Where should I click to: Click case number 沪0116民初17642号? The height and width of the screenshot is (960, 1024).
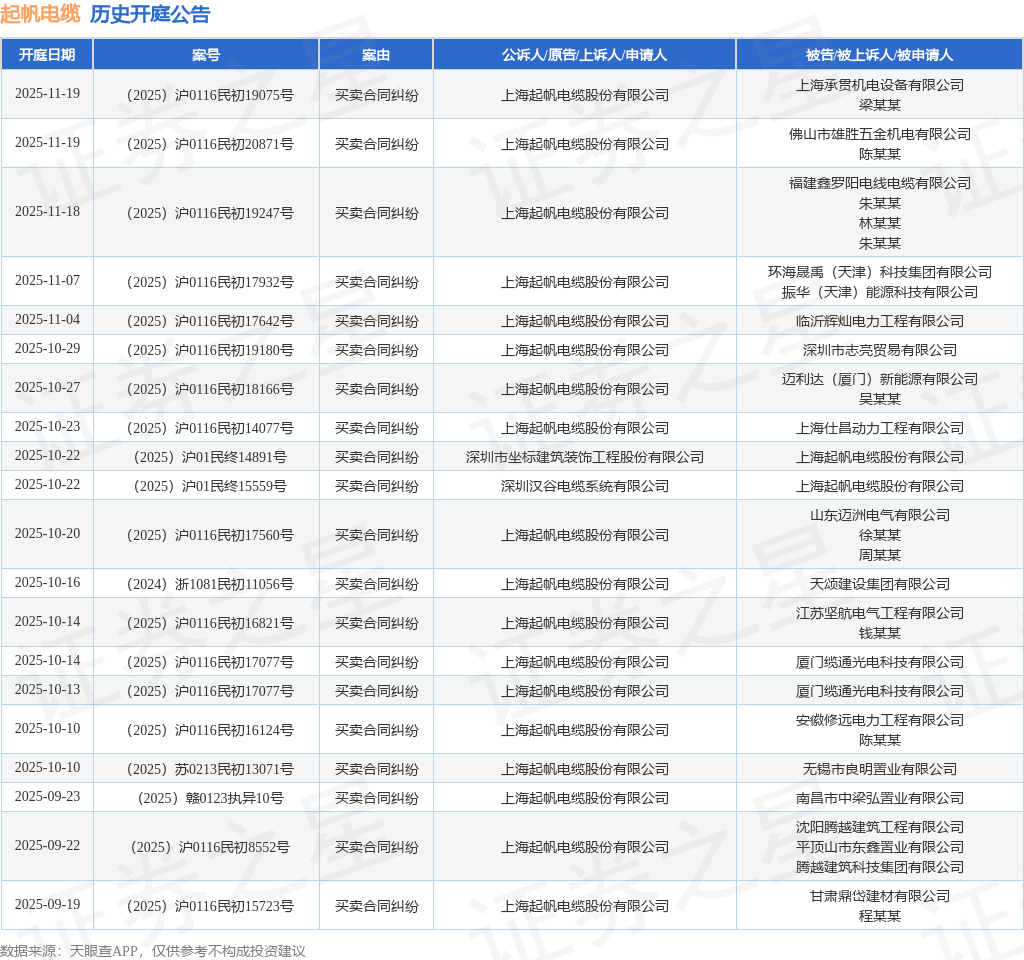210,321
